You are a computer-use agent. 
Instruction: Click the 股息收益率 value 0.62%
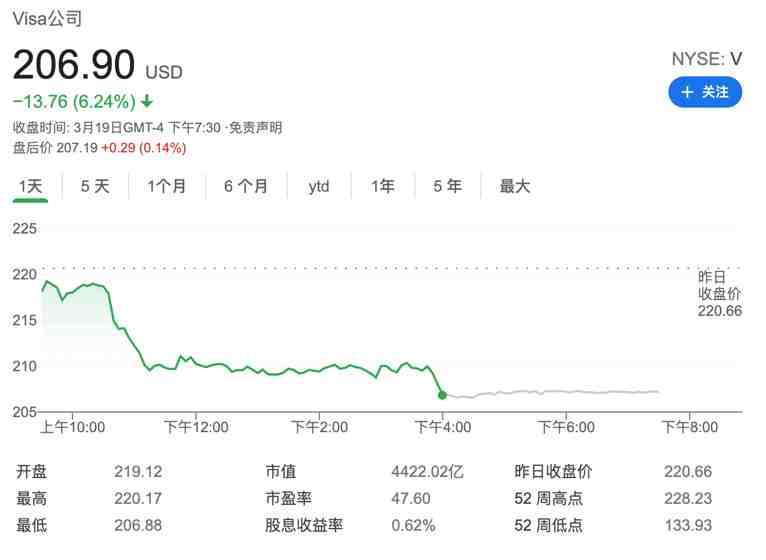413,525
